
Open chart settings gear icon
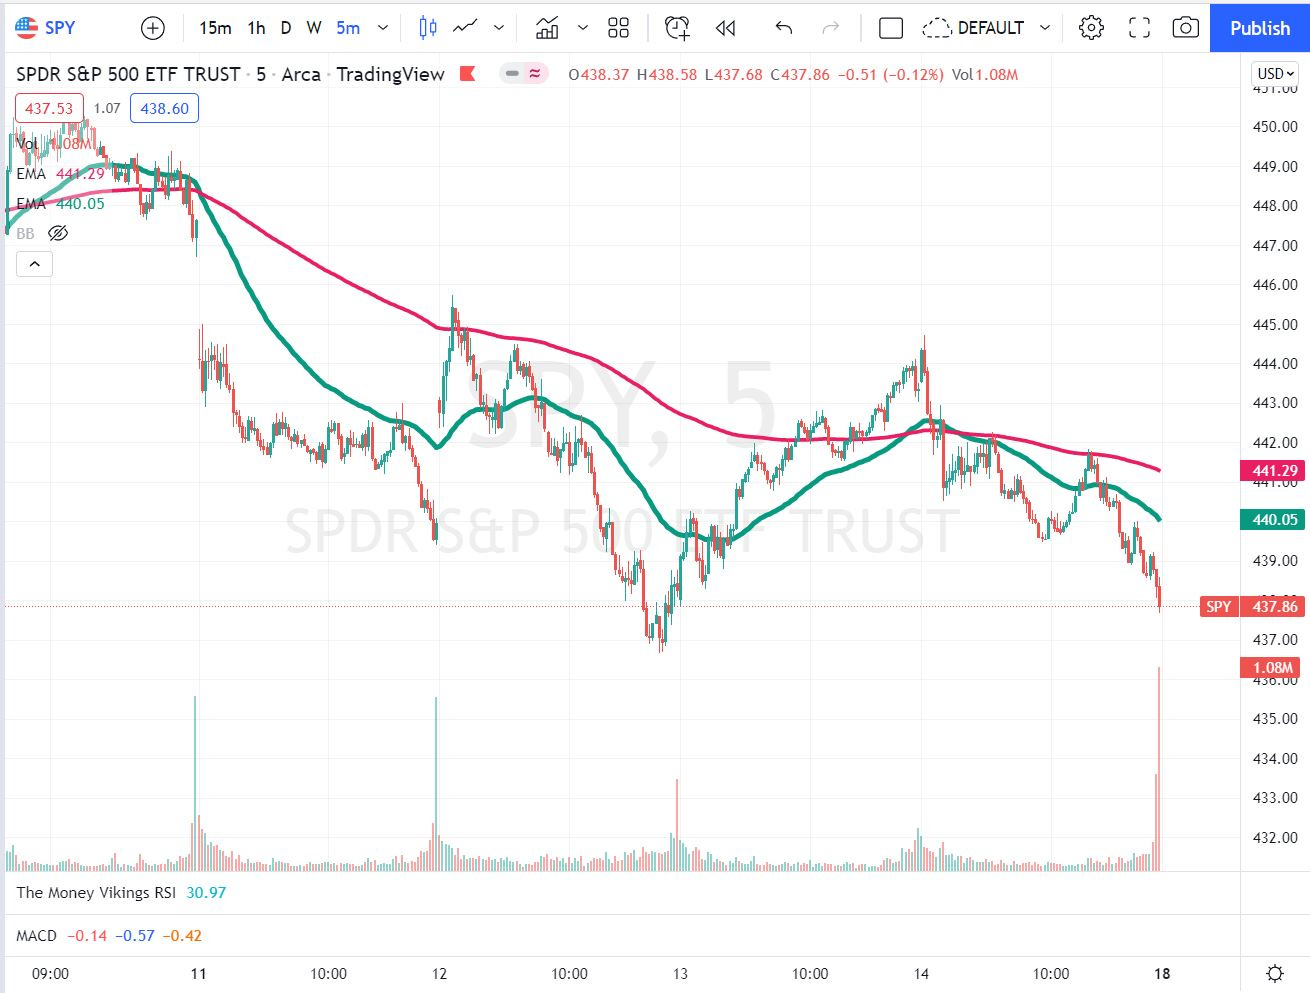(1092, 28)
